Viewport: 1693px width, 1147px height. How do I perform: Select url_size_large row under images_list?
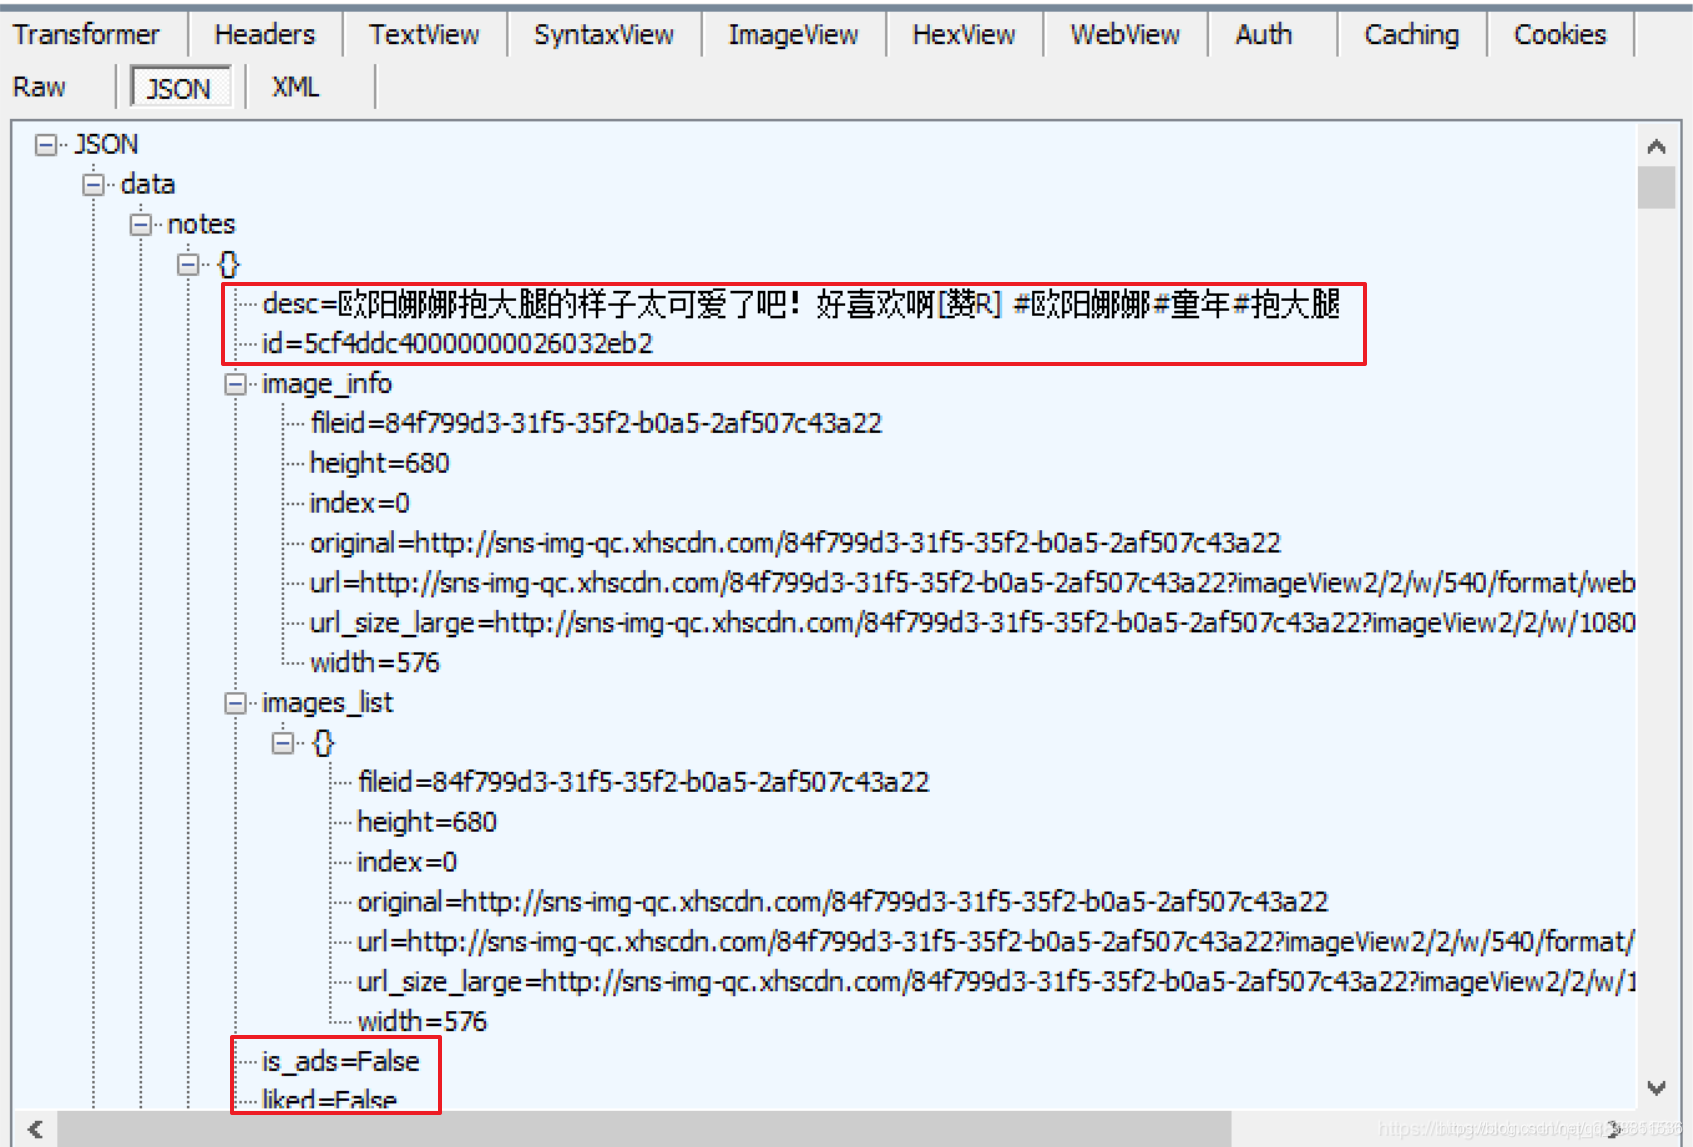(996, 982)
